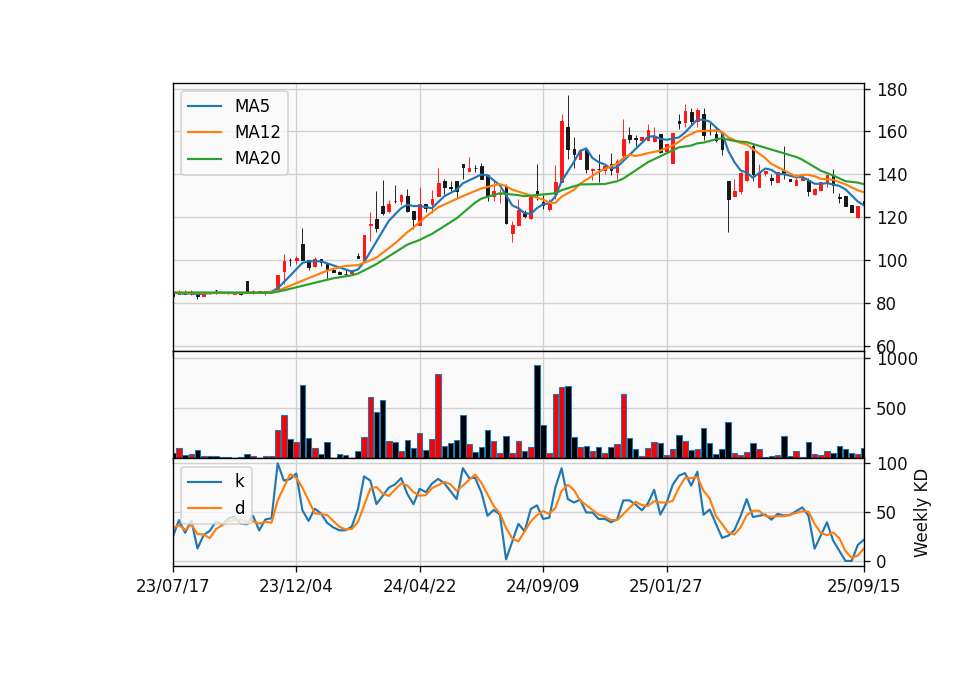Viewport: 960px width, 690px height.
Task: Click the 24/04/22 date label
Action: point(419,586)
